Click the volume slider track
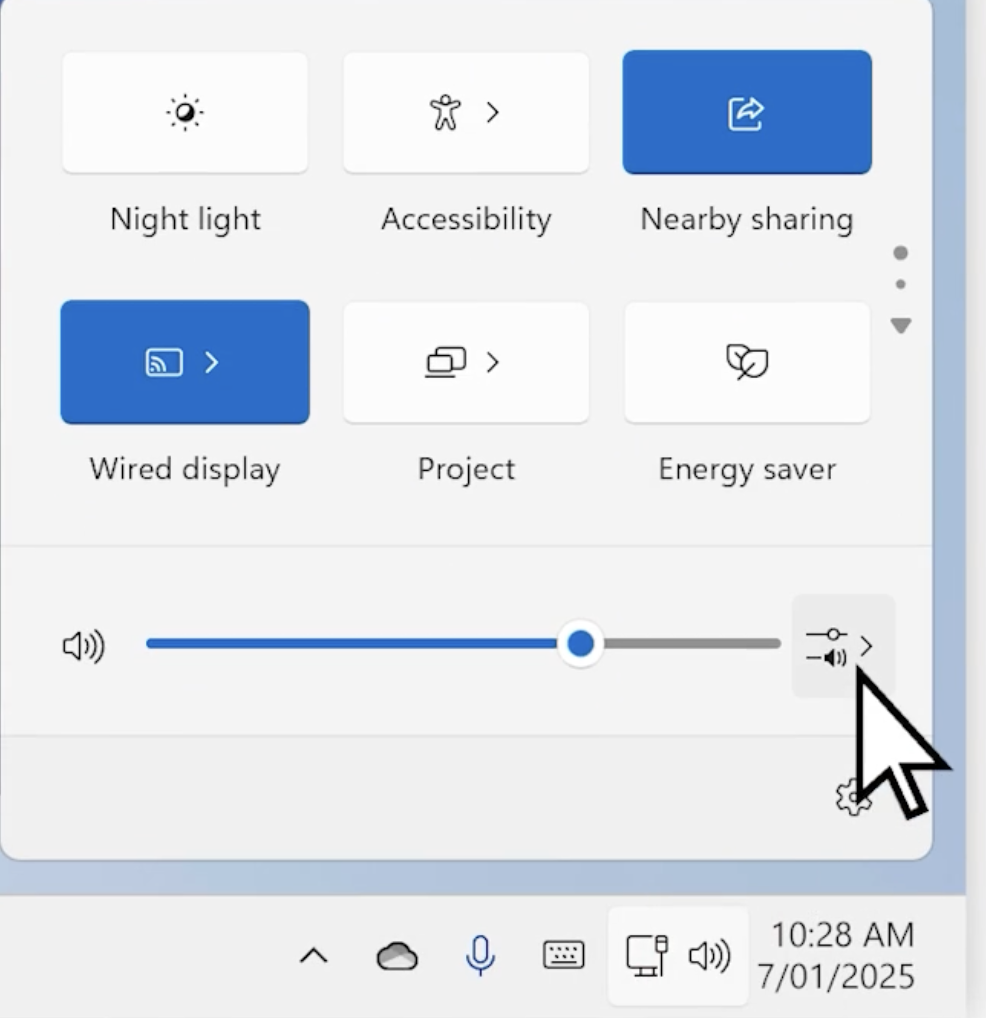Image resolution: width=986 pixels, height=1018 pixels. 463,643
